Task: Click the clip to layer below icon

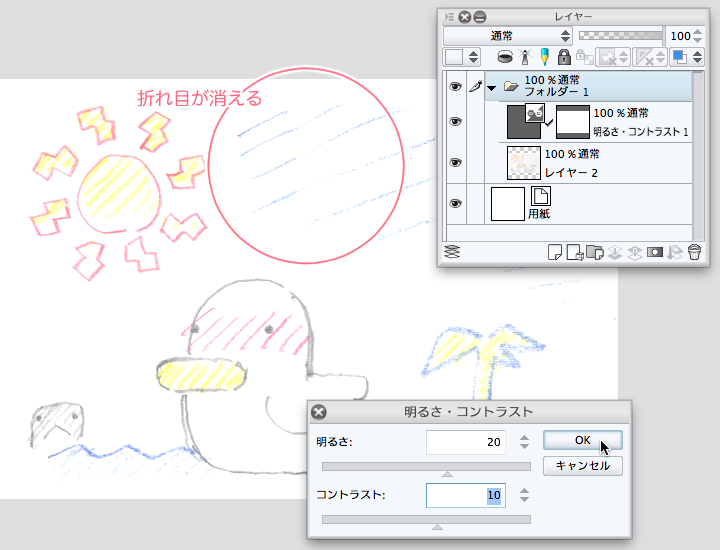Action: point(505,57)
